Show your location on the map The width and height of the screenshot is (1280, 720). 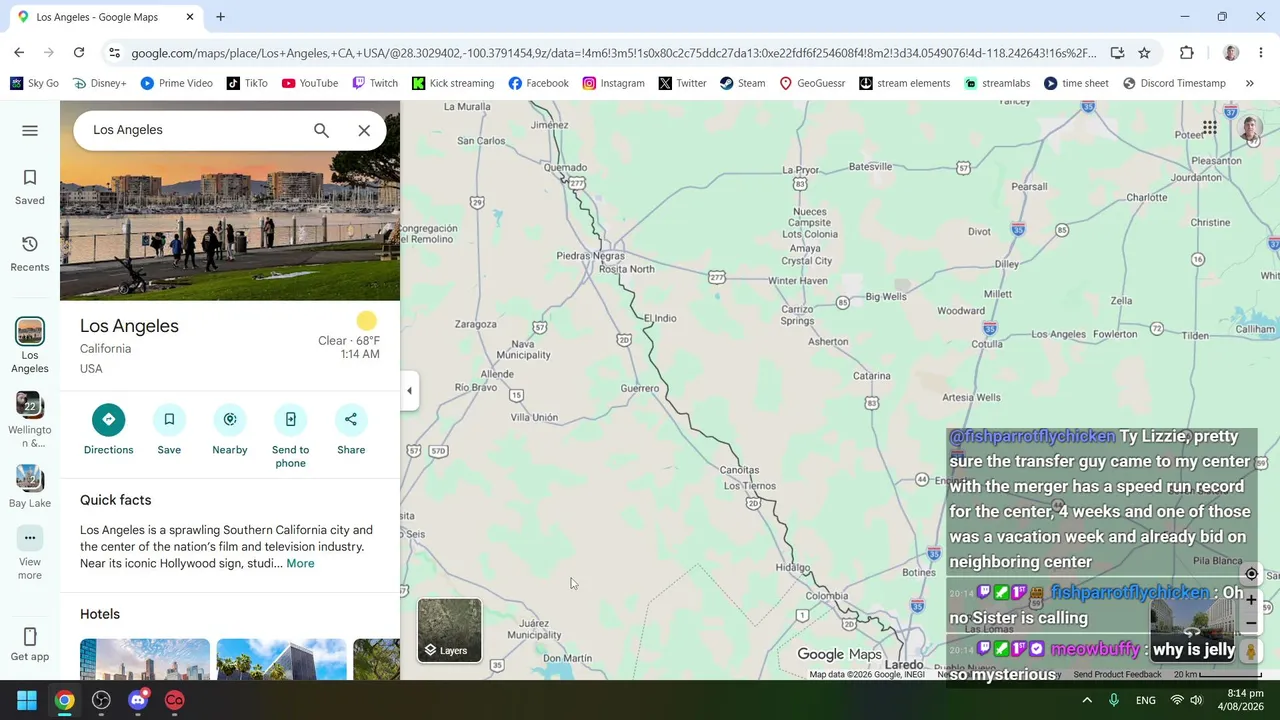coord(1251,574)
